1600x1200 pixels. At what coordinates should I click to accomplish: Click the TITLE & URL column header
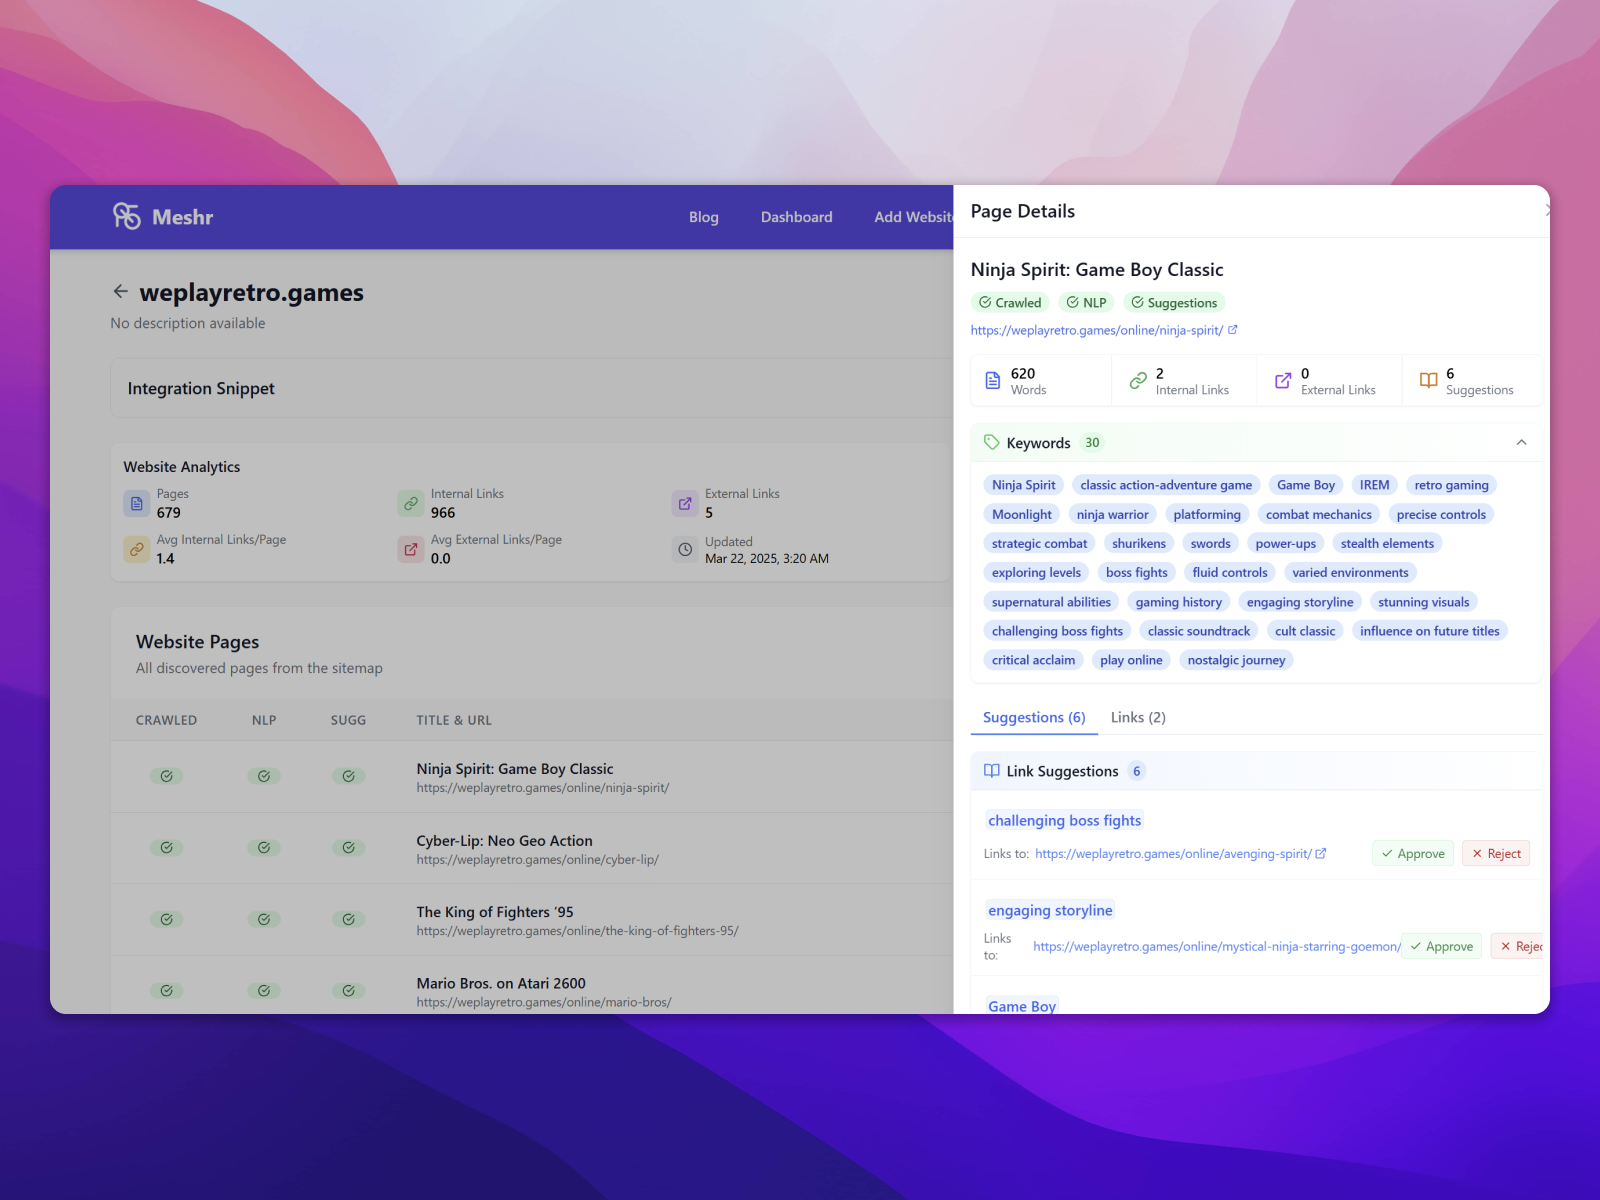coord(454,720)
